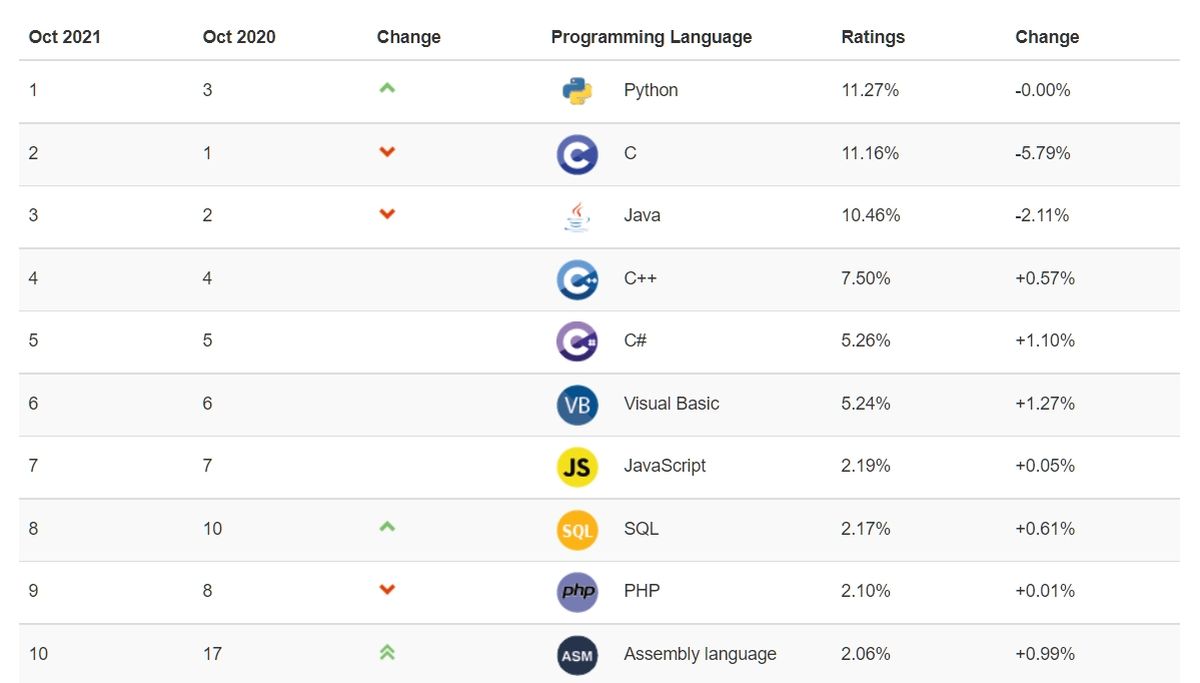Image resolution: width=1200 pixels, height=683 pixels.
Task: Click the JavaScript JS yellow icon
Action: [577, 466]
